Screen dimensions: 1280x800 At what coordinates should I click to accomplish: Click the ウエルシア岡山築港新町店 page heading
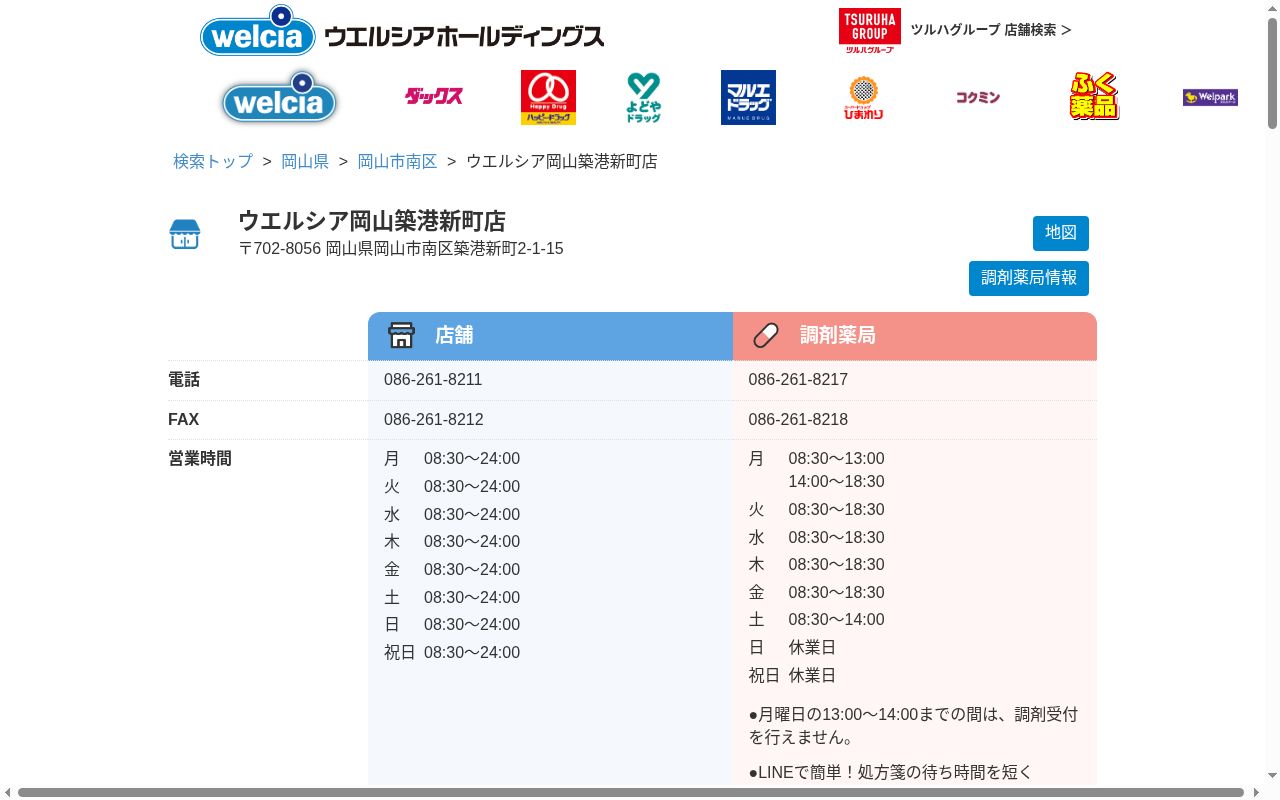click(372, 221)
